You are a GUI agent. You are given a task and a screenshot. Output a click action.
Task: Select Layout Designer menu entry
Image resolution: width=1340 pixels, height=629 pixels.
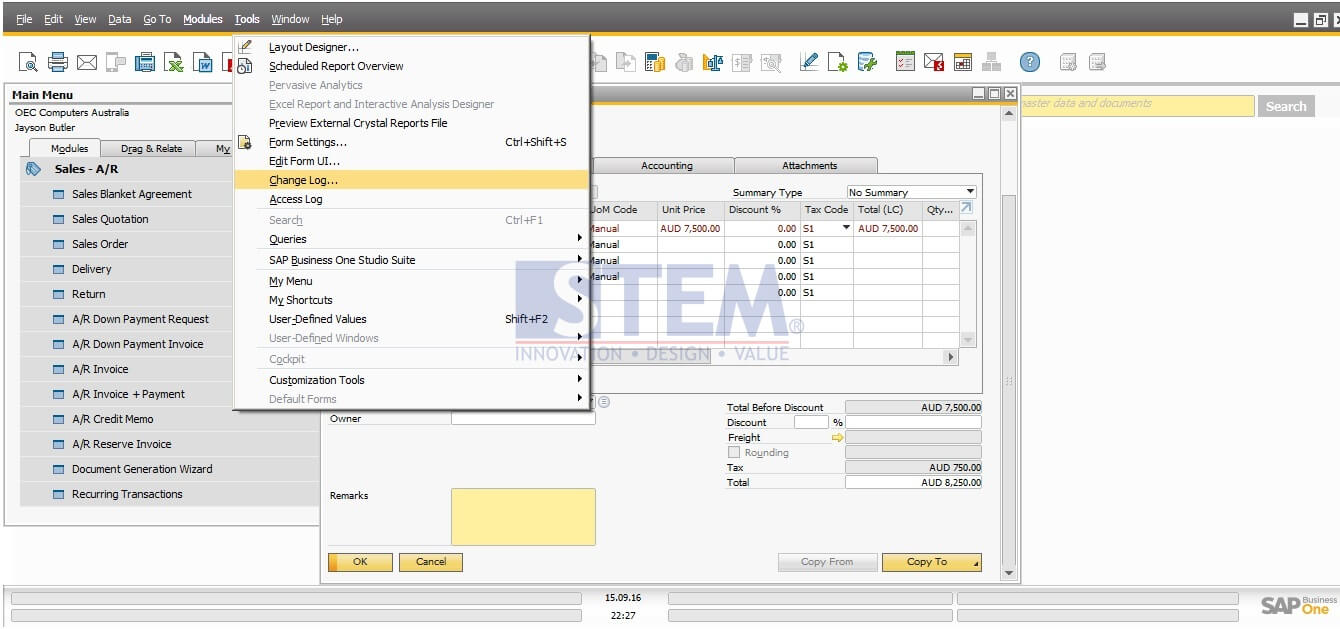[411, 47]
